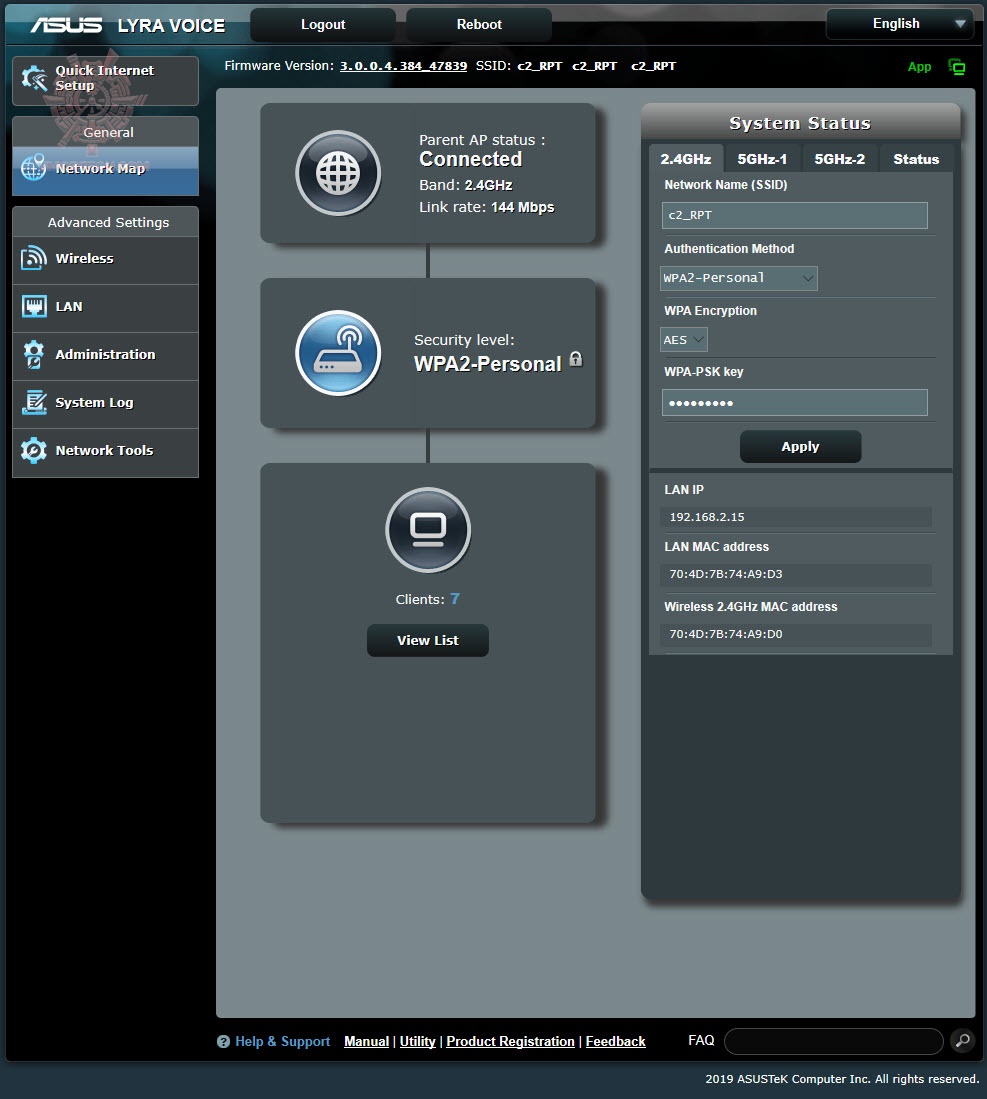
Task: Click the padlock icon beside WPA2-Personal
Action: click(x=576, y=359)
